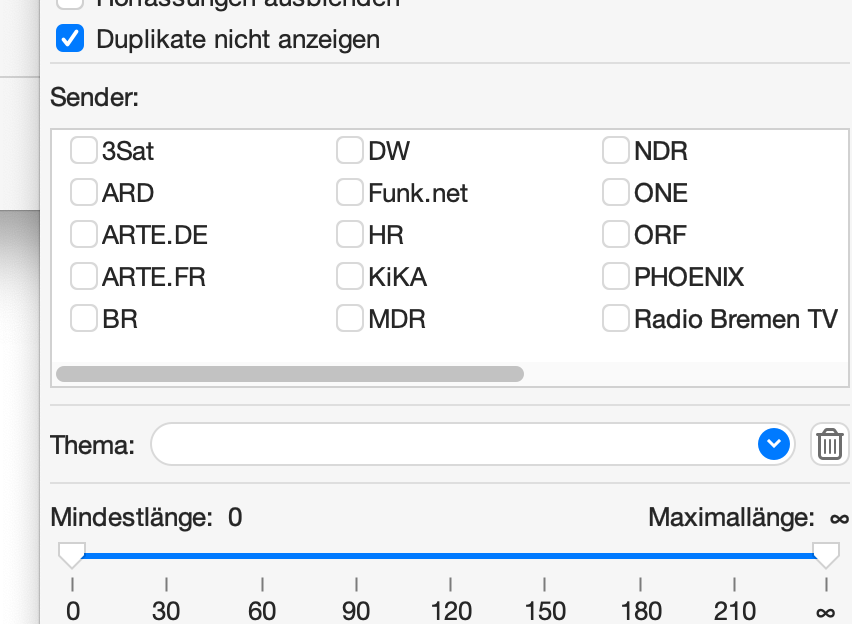
Task: Enable the 3Sat sender checkbox
Action: click(84, 151)
